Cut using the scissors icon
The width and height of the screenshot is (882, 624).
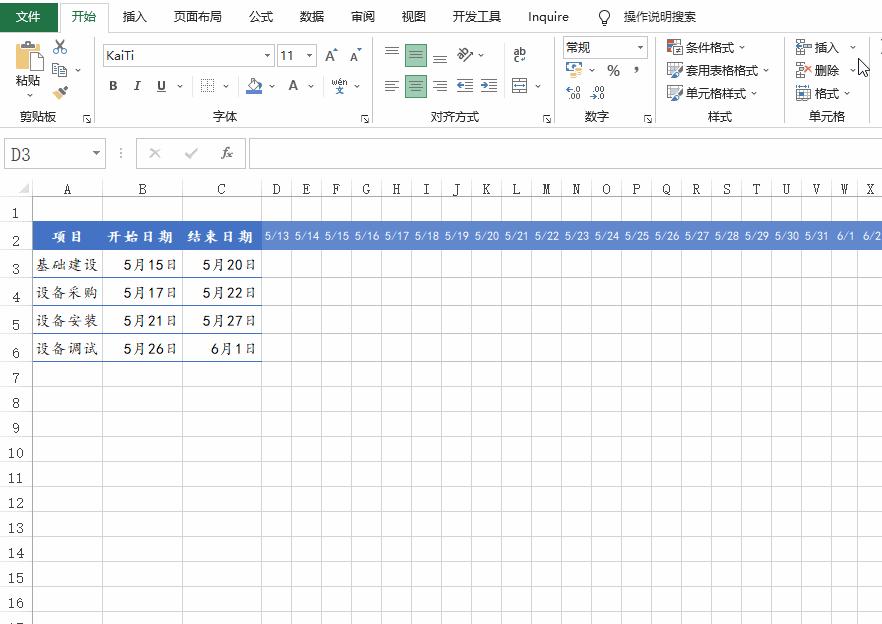[61, 48]
